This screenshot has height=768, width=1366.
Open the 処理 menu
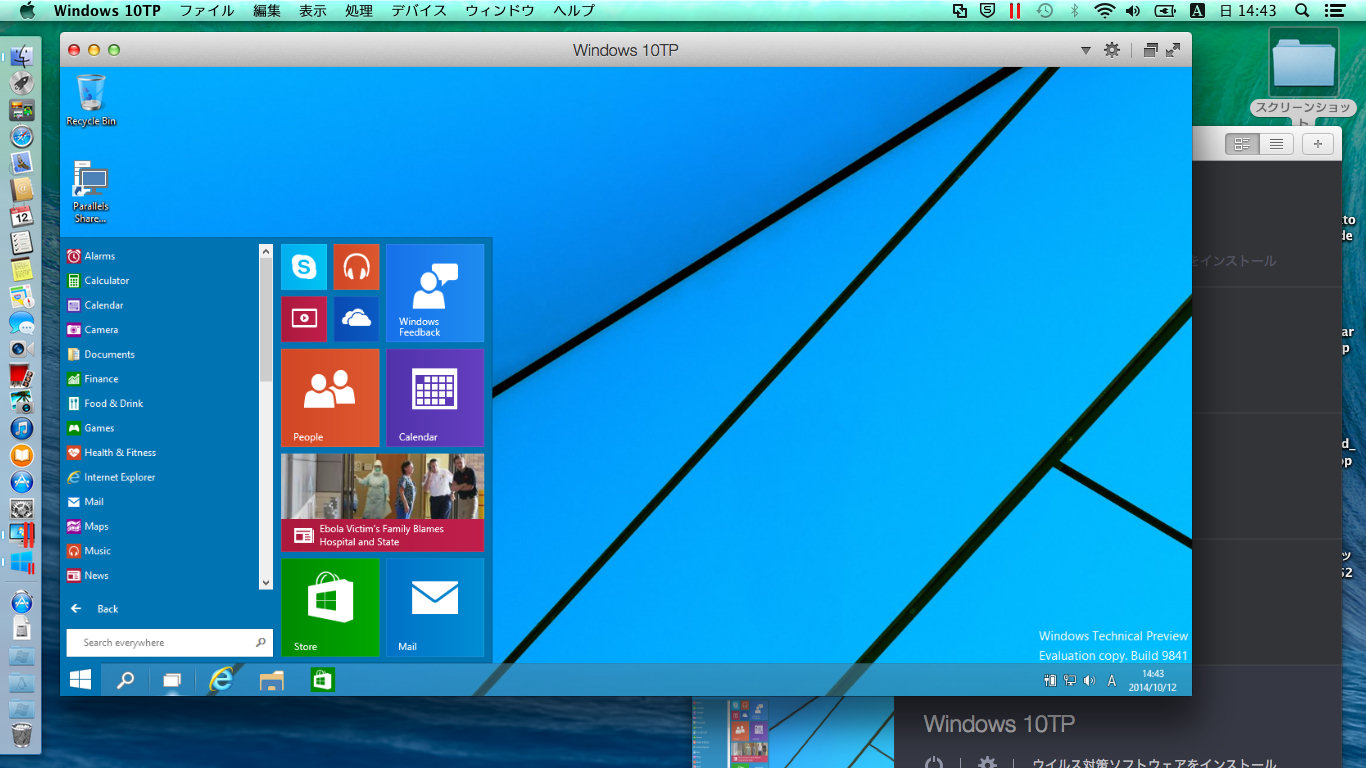pos(358,11)
